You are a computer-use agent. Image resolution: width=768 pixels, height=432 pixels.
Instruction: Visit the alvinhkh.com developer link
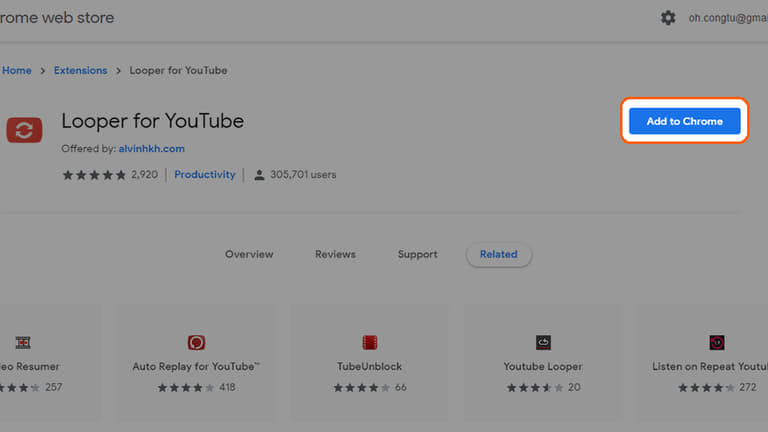coord(151,149)
